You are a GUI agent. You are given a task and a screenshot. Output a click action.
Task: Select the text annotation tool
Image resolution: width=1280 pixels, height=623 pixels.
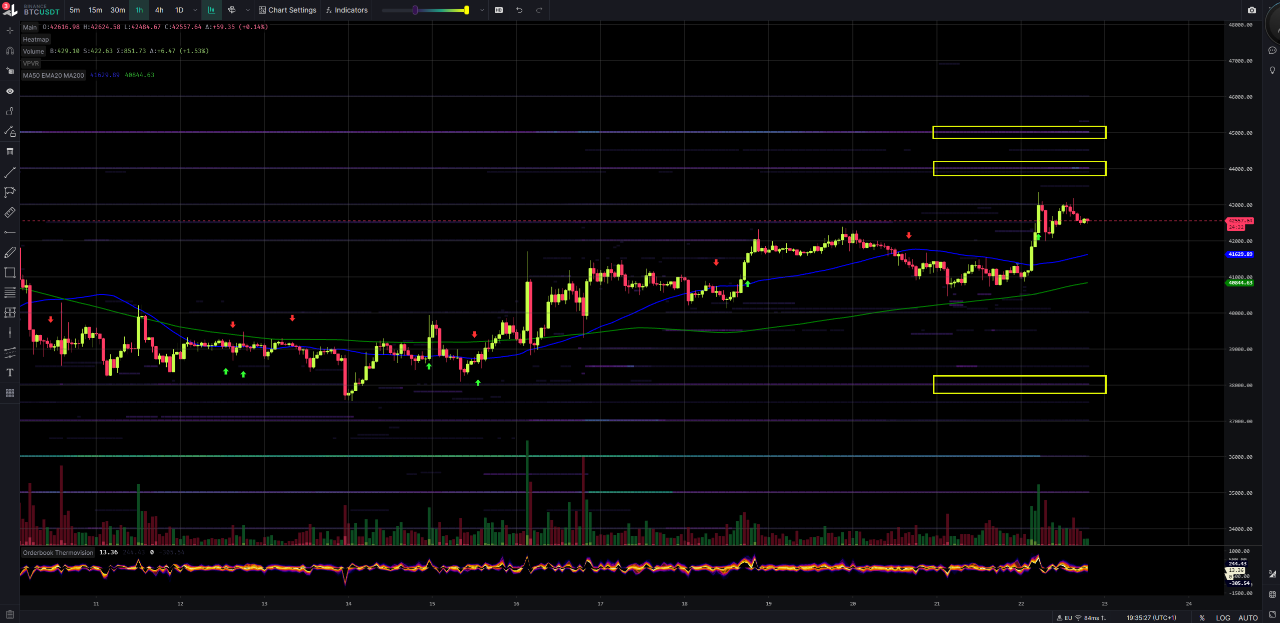10,373
